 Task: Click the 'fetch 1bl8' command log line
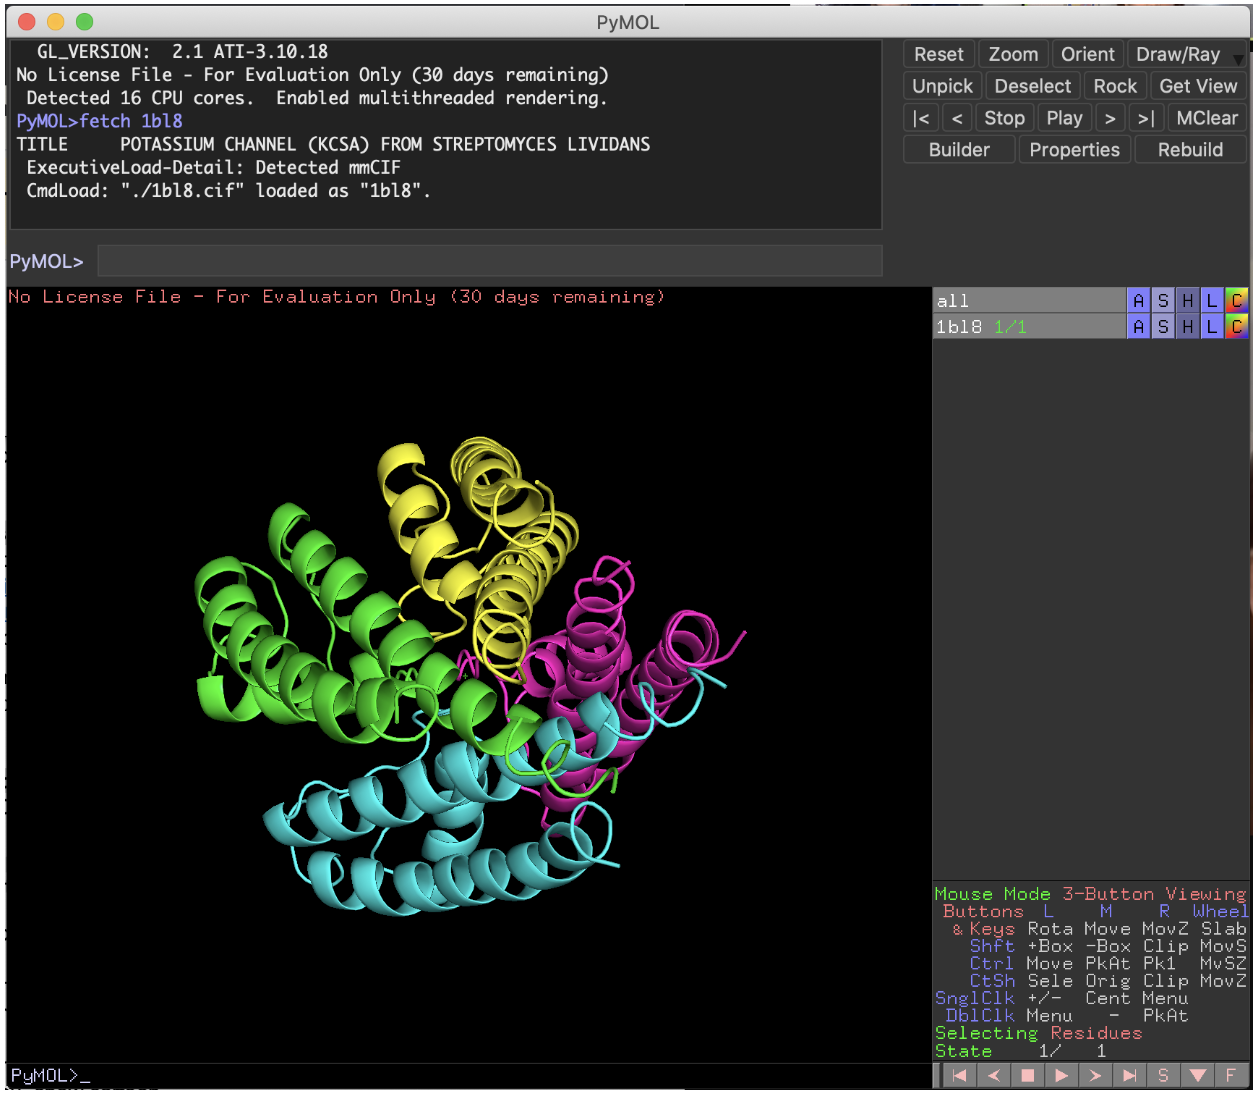pyautogui.click(x=99, y=121)
